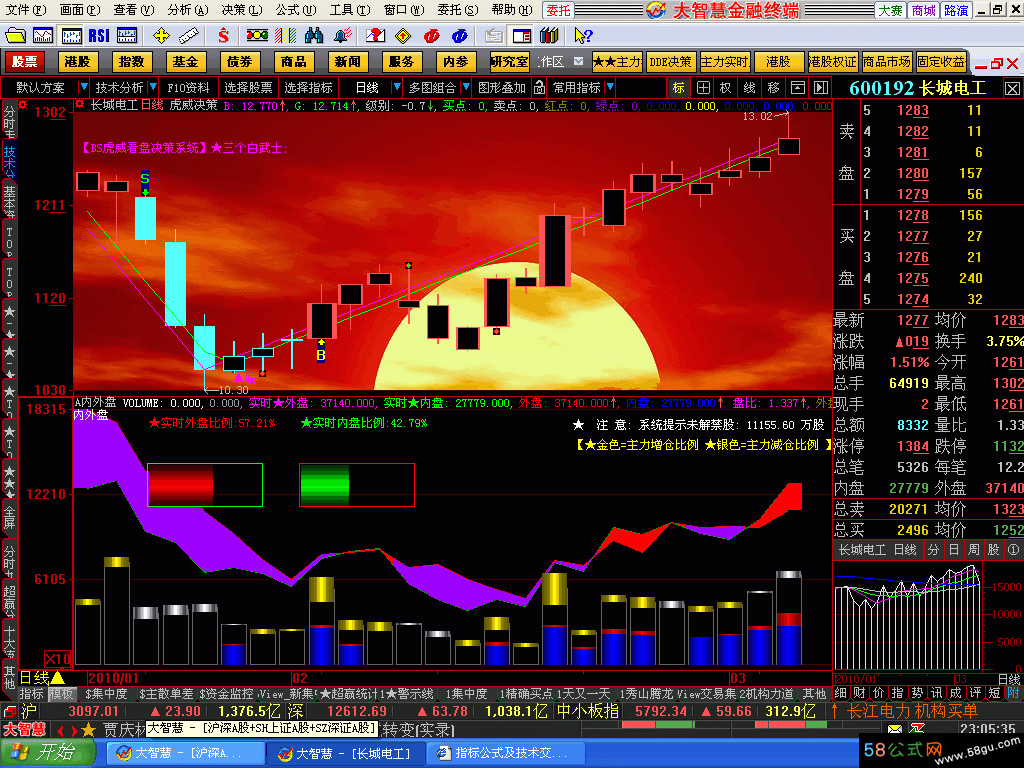Click the X10 volume scale marker

pyautogui.click(x=58, y=658)
